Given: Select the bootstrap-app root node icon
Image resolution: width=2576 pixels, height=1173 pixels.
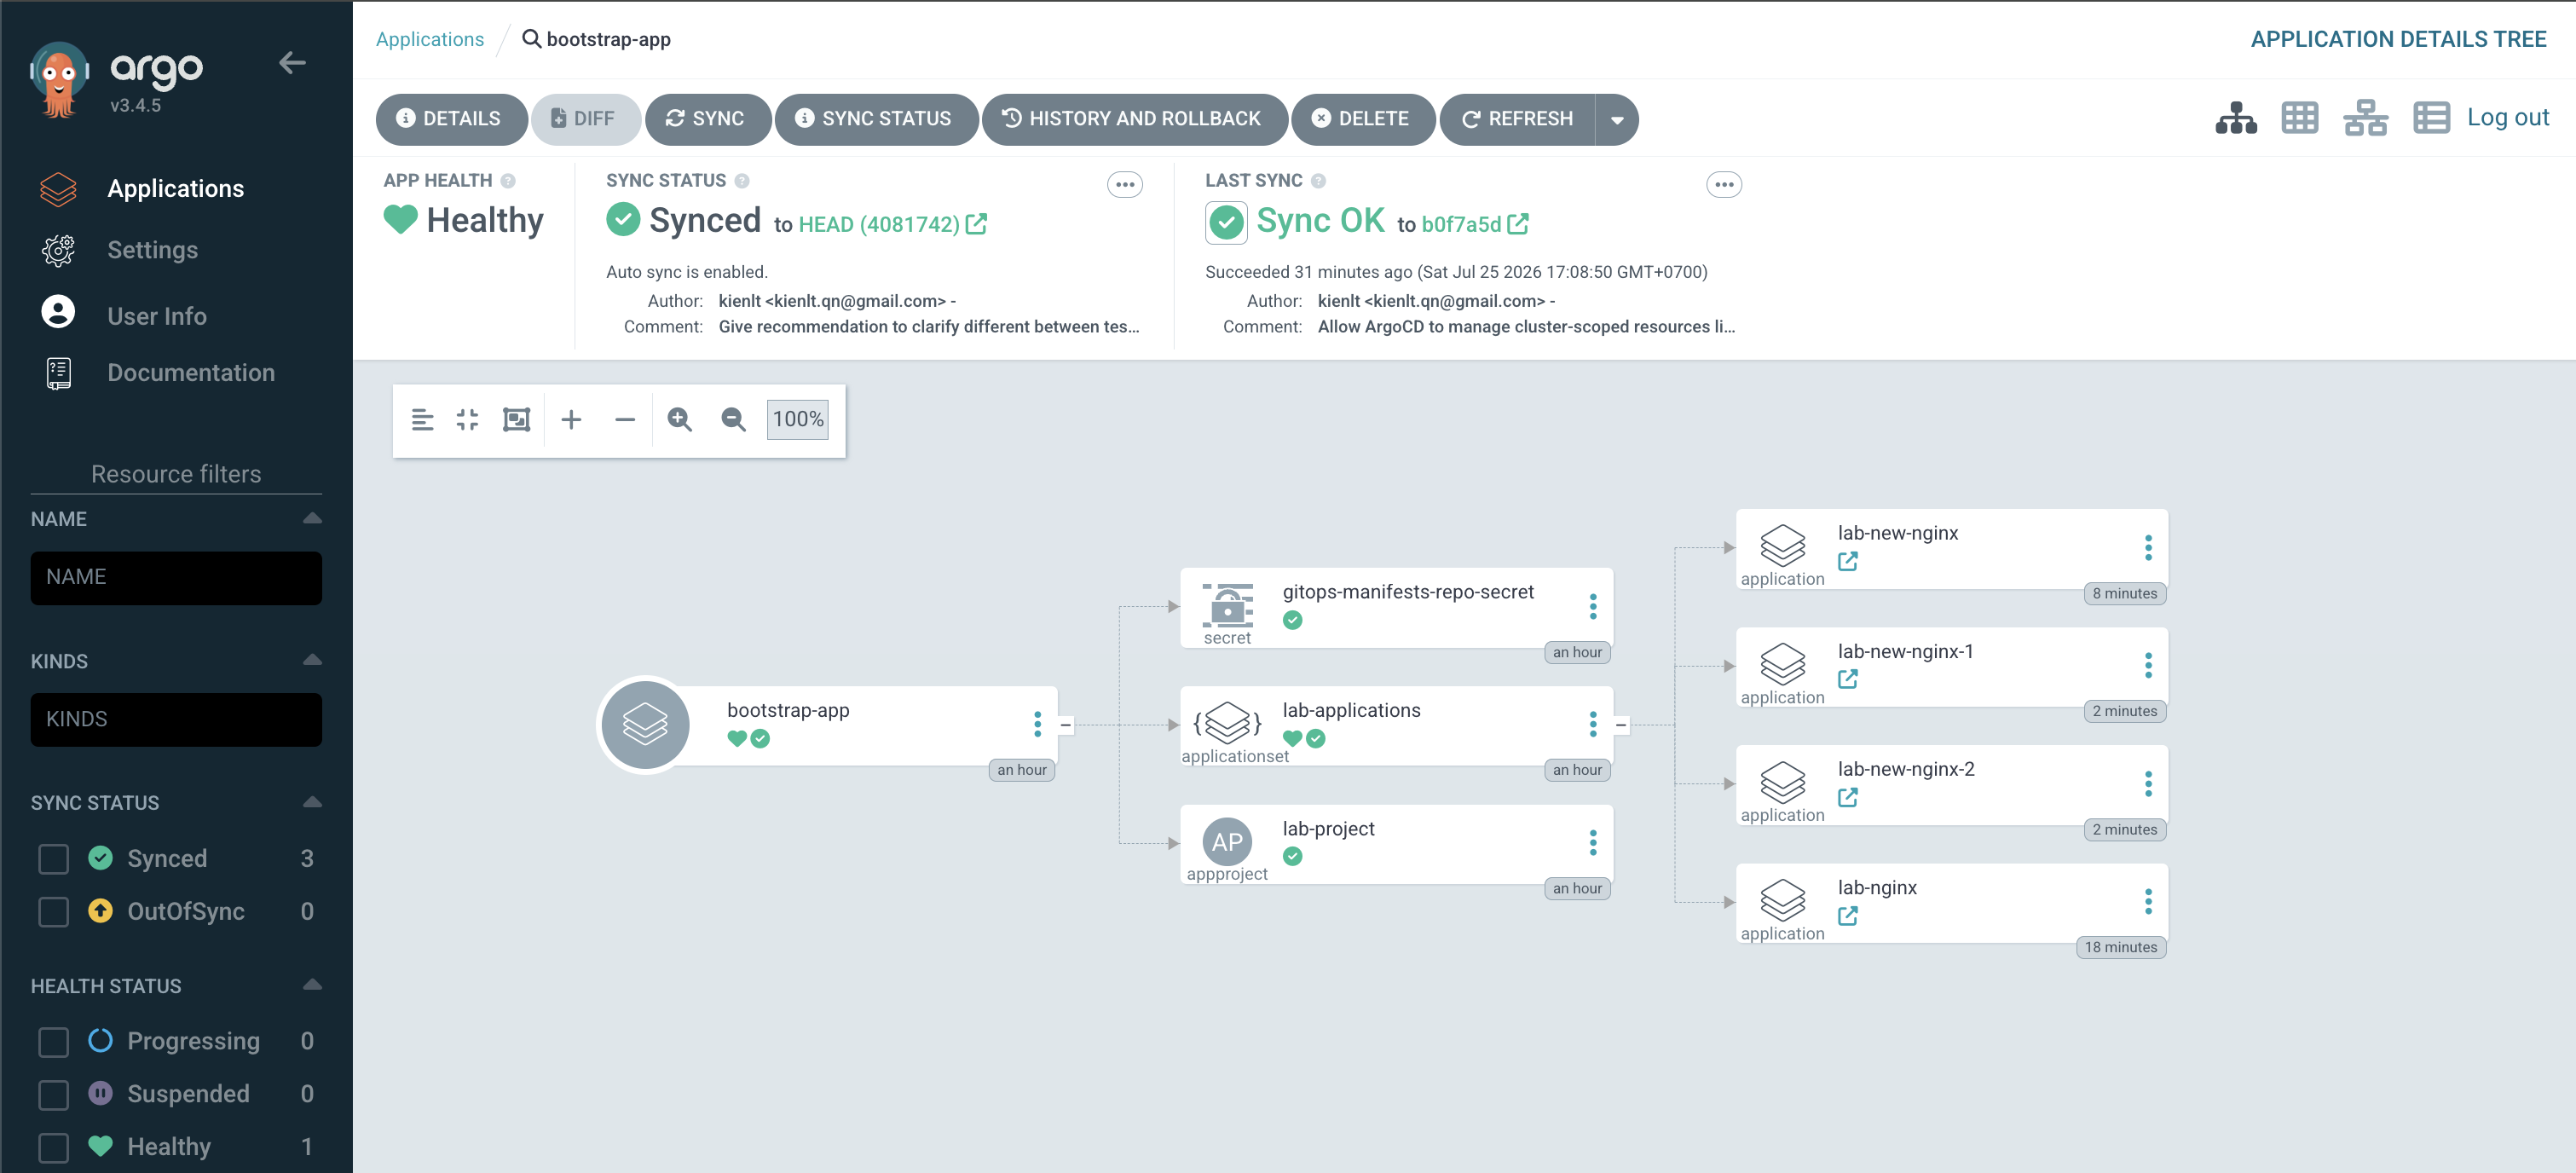Looking at the screenshot, I should pyautogui.click(x=645, y=725).
